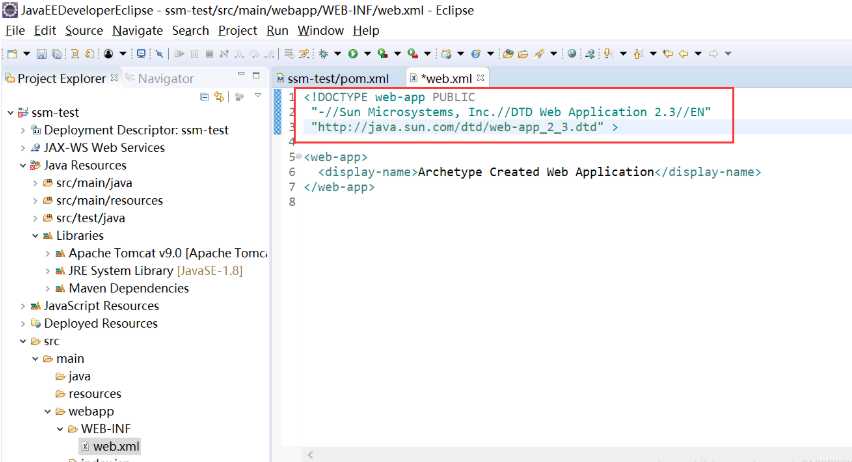Maximize the Project Explorer view
852x462 pixels.
pyautogui.click(x=256, y=76)
